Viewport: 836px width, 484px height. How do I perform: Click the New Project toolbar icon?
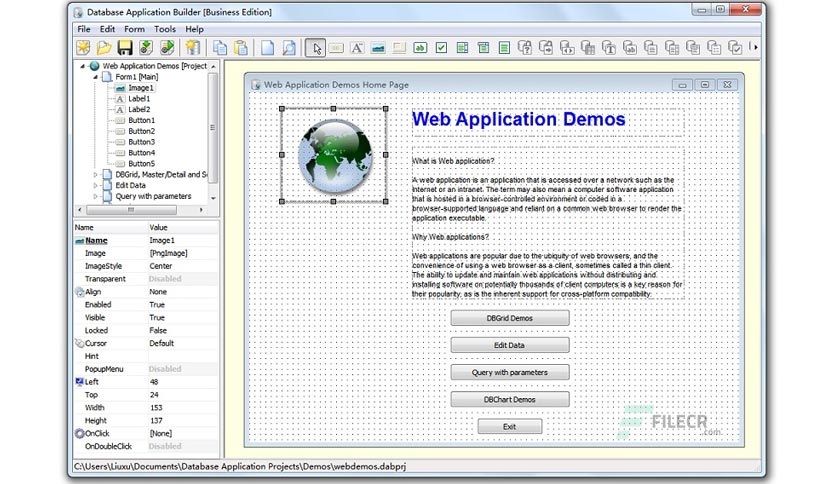click(x=83, y=48)
